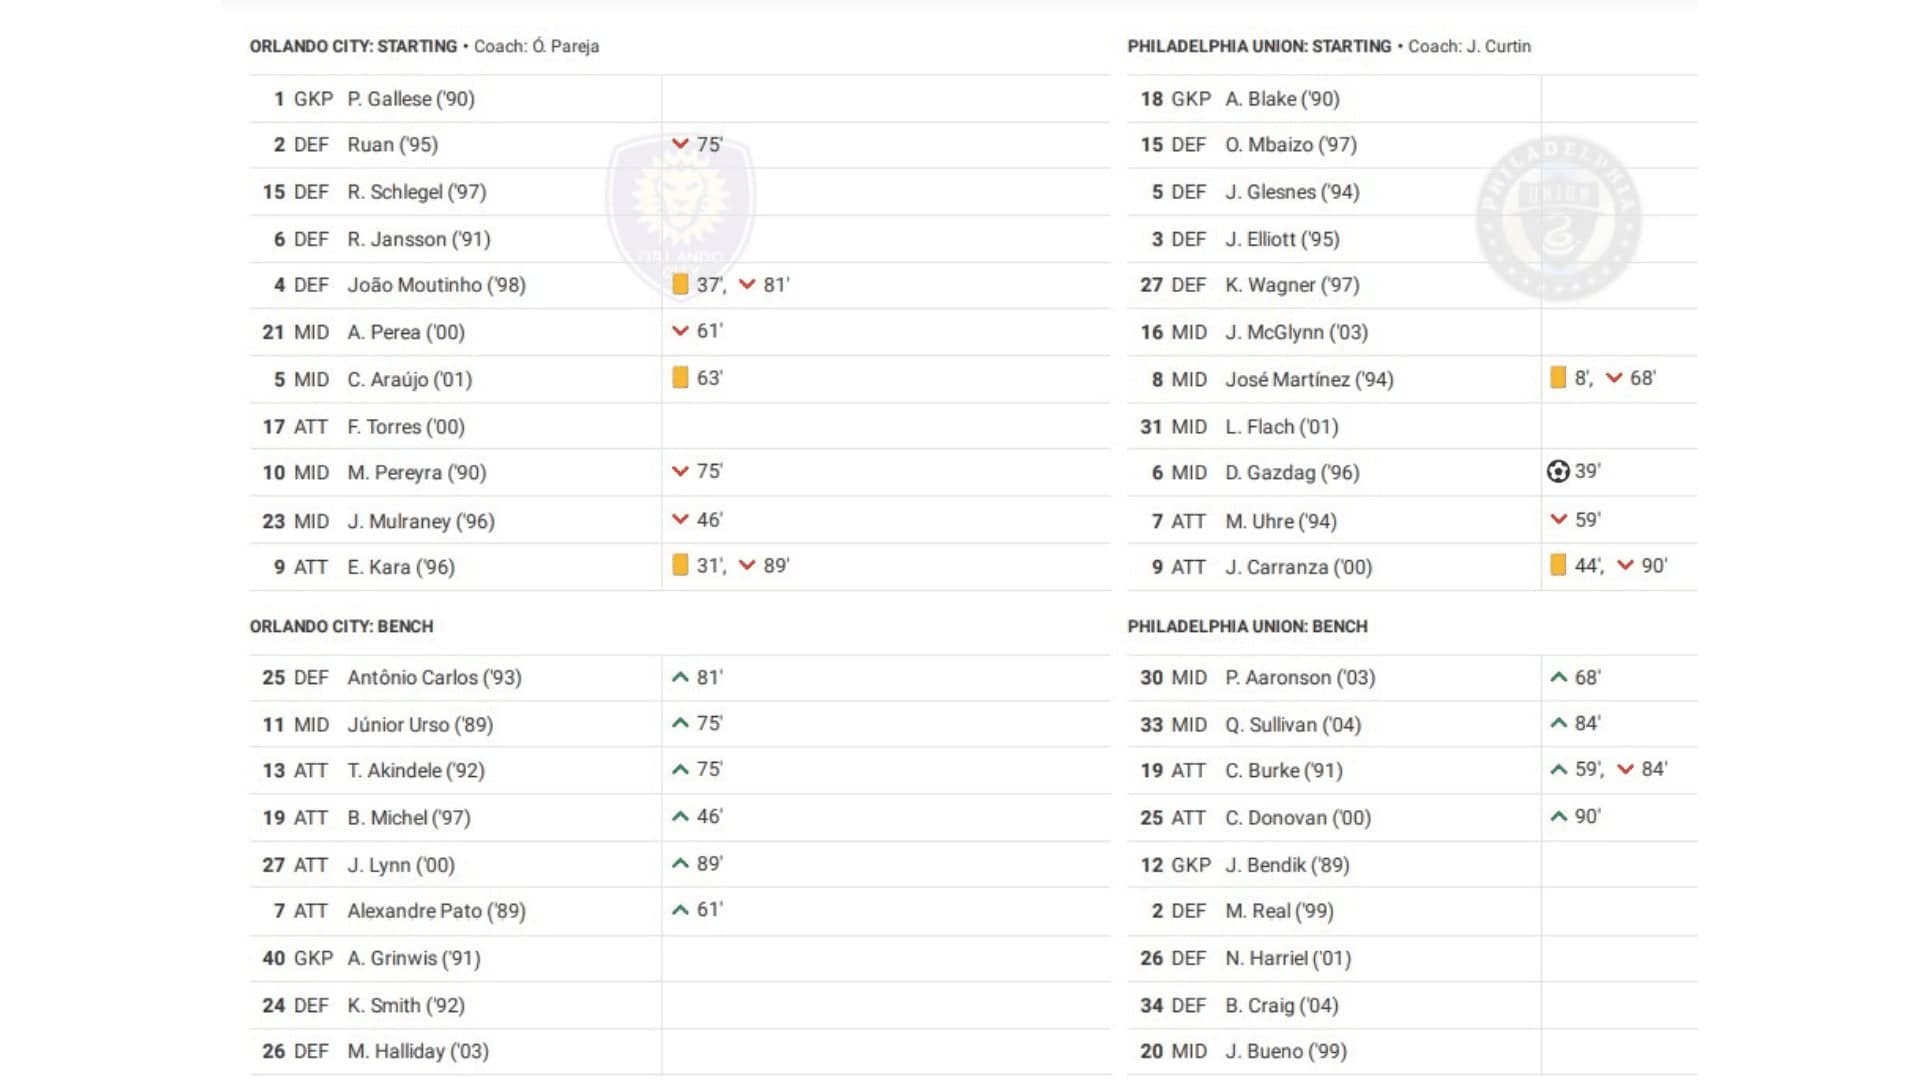This screenshot has width=1920, height=1080.
Task: Click Antônio Carlos's green substitution-on arrow
Action: [680, 677]
